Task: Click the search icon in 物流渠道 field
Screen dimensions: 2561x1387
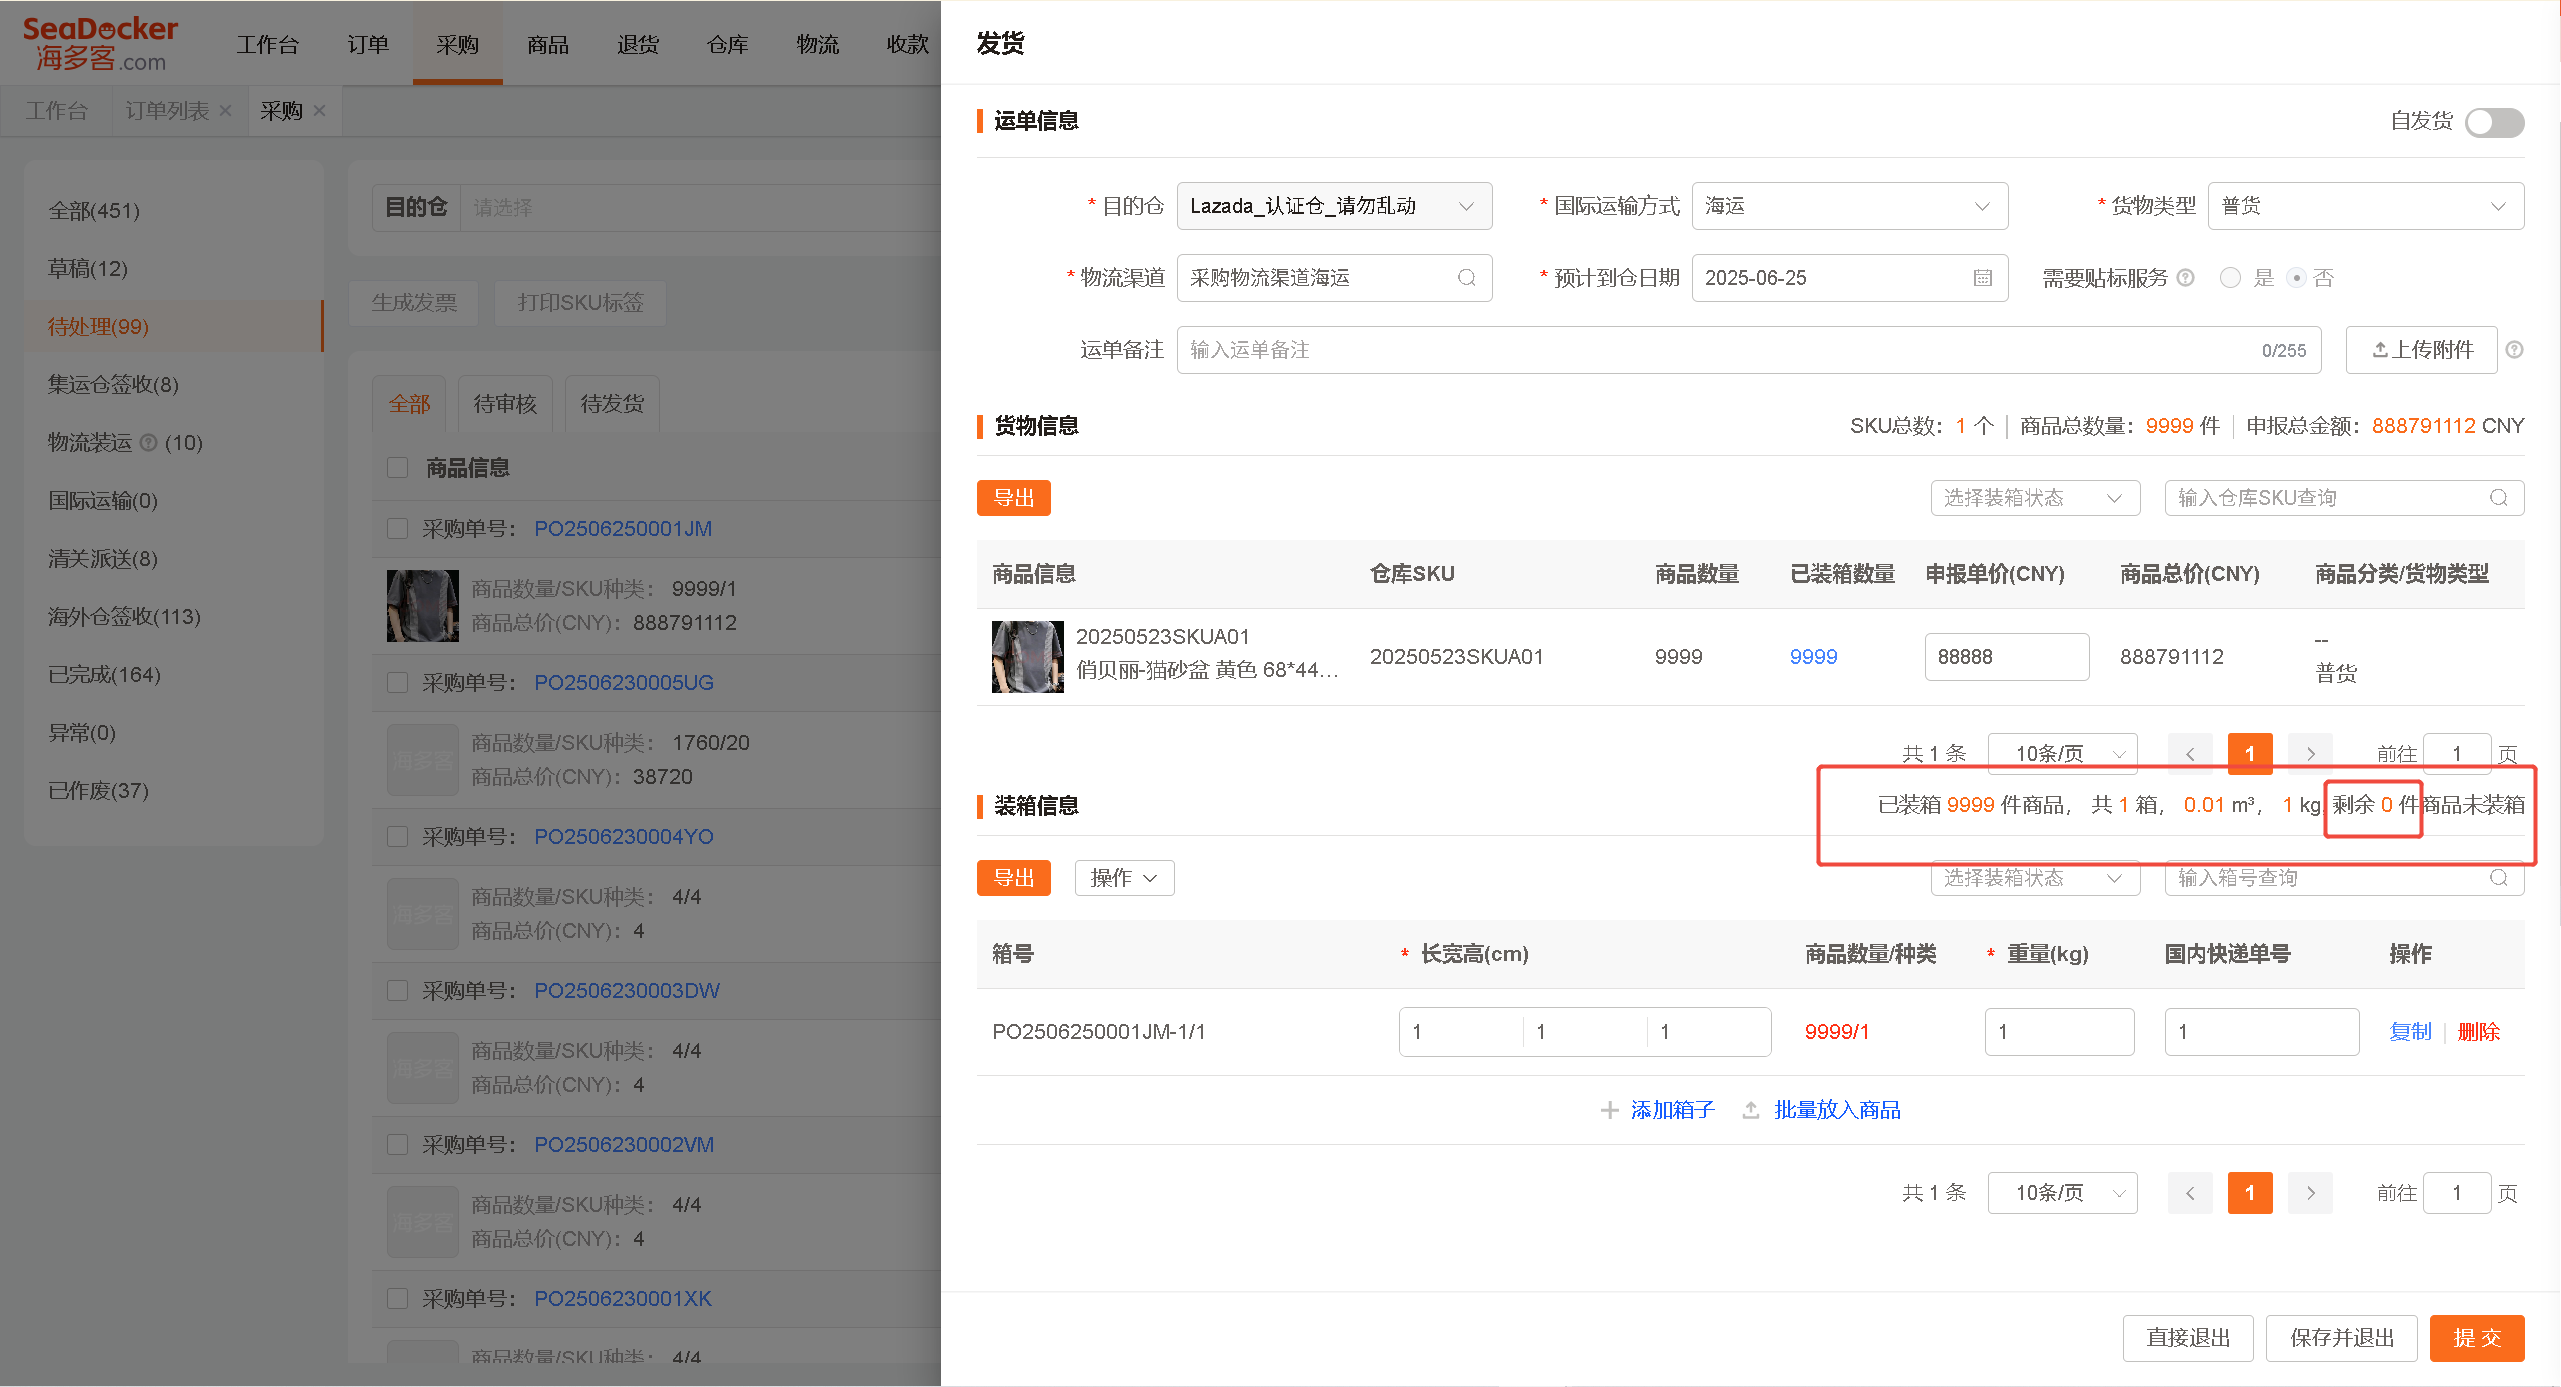Action: (1466, 278)
